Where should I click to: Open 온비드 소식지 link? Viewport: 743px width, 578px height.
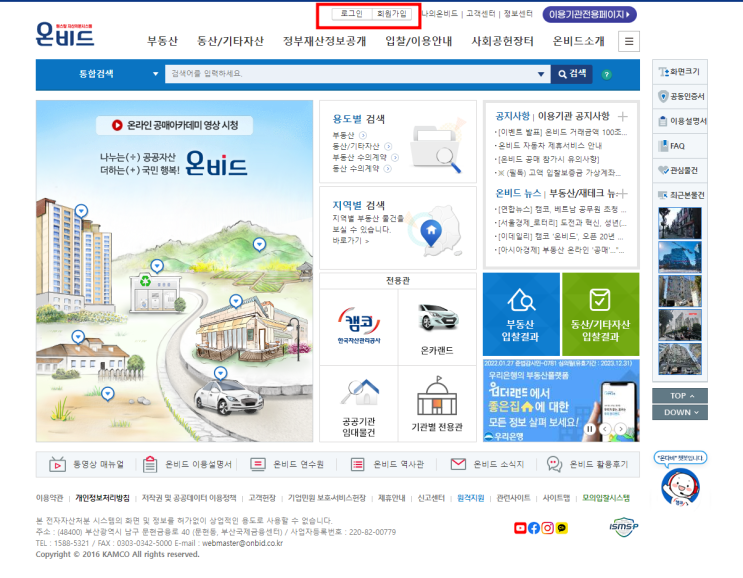[487, 464]
